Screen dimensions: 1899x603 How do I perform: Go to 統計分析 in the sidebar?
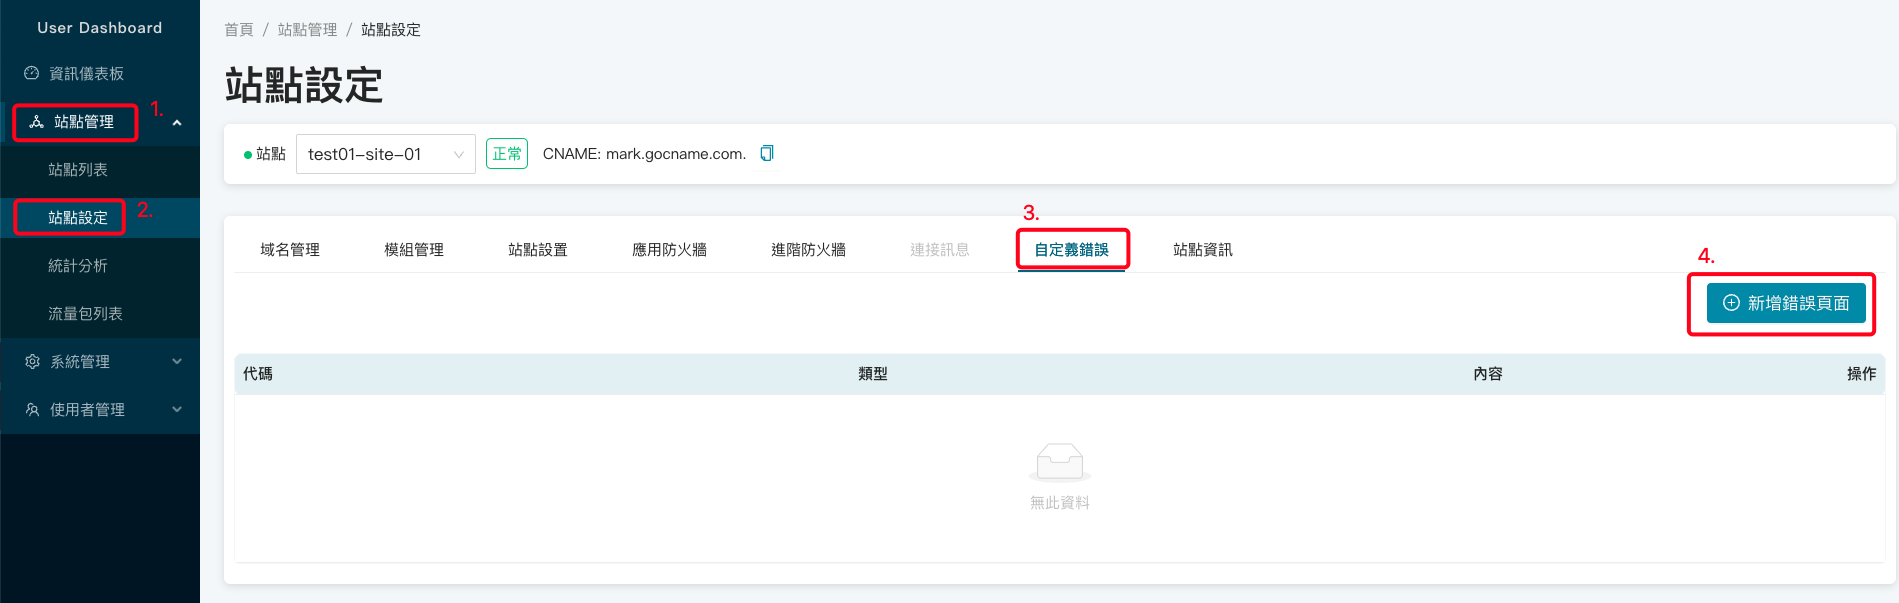tap(78, 266)
